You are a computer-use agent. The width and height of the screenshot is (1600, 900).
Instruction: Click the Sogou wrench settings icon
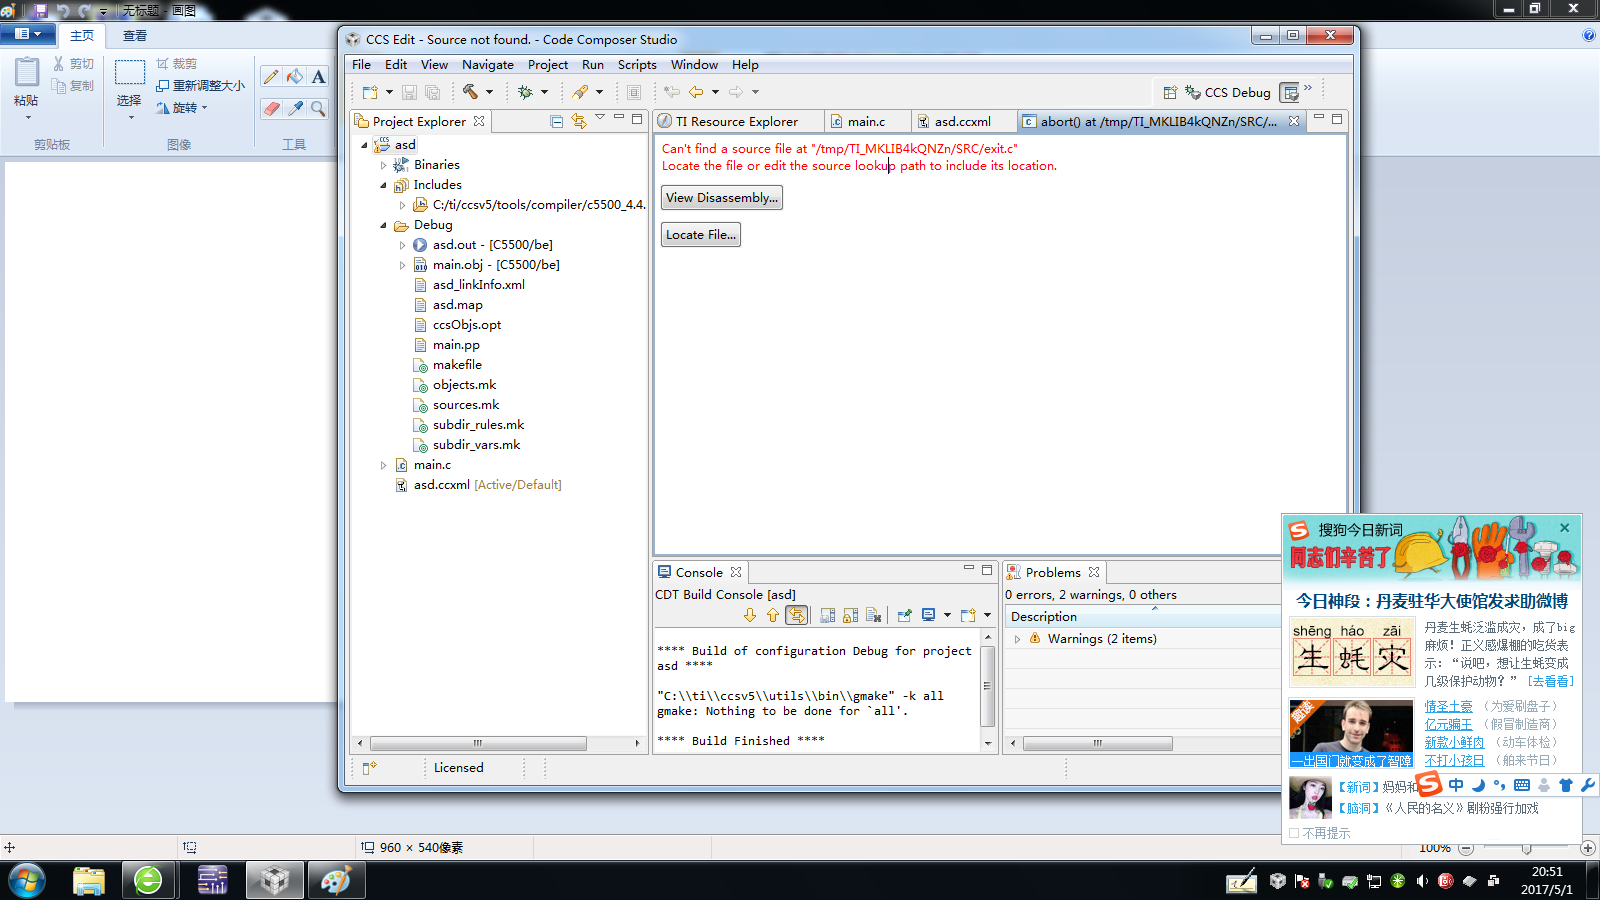(x=1587, y=785)
